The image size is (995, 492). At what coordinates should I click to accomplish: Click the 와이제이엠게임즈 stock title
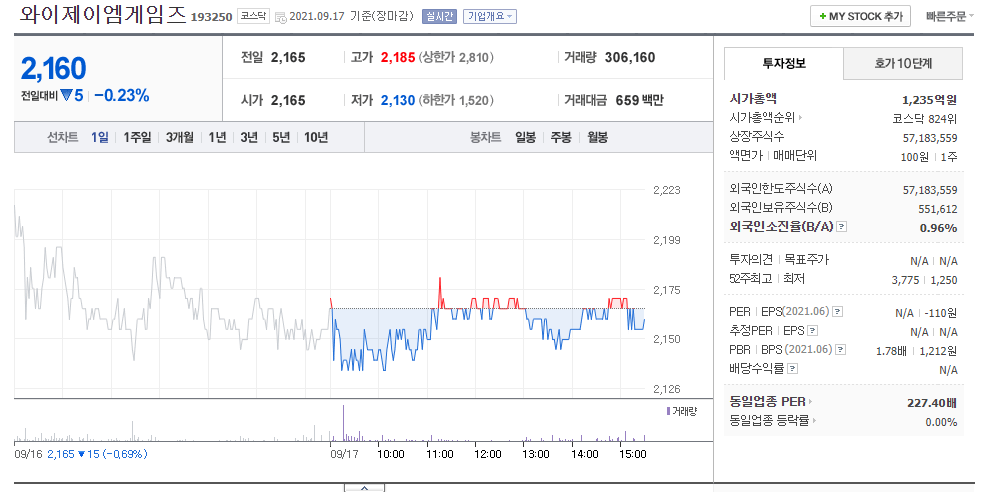tap(102, 15)
